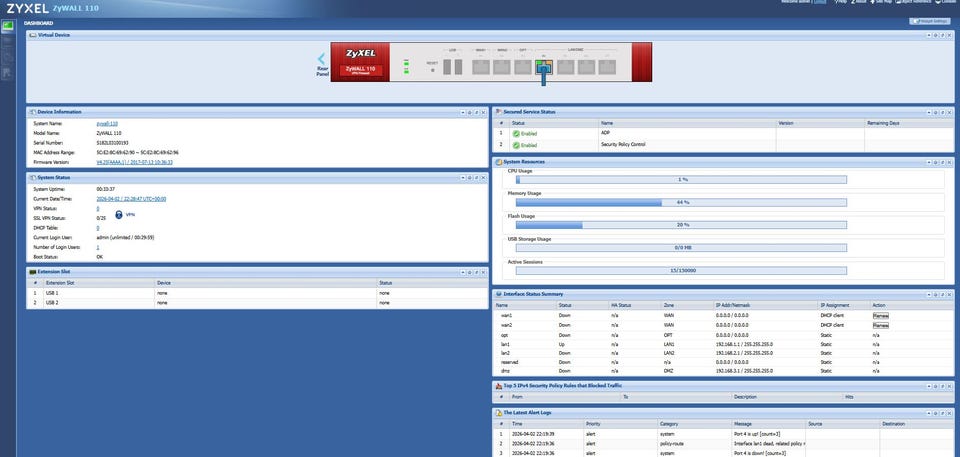Click the Renew button for wan1

coord(880,315)
